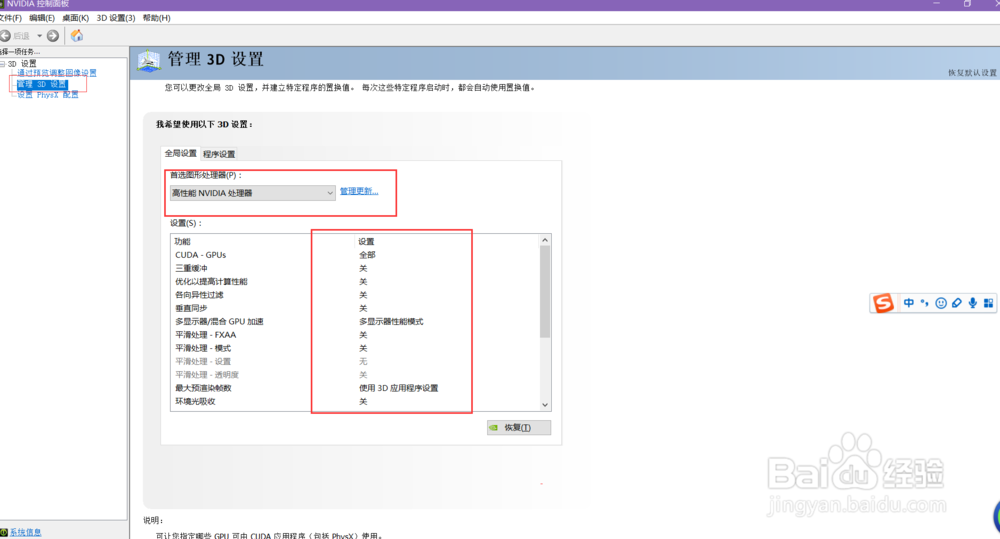Click the 管理更新... link
Viewport: 1000px width, 539px height.
[x=359, y=191]
